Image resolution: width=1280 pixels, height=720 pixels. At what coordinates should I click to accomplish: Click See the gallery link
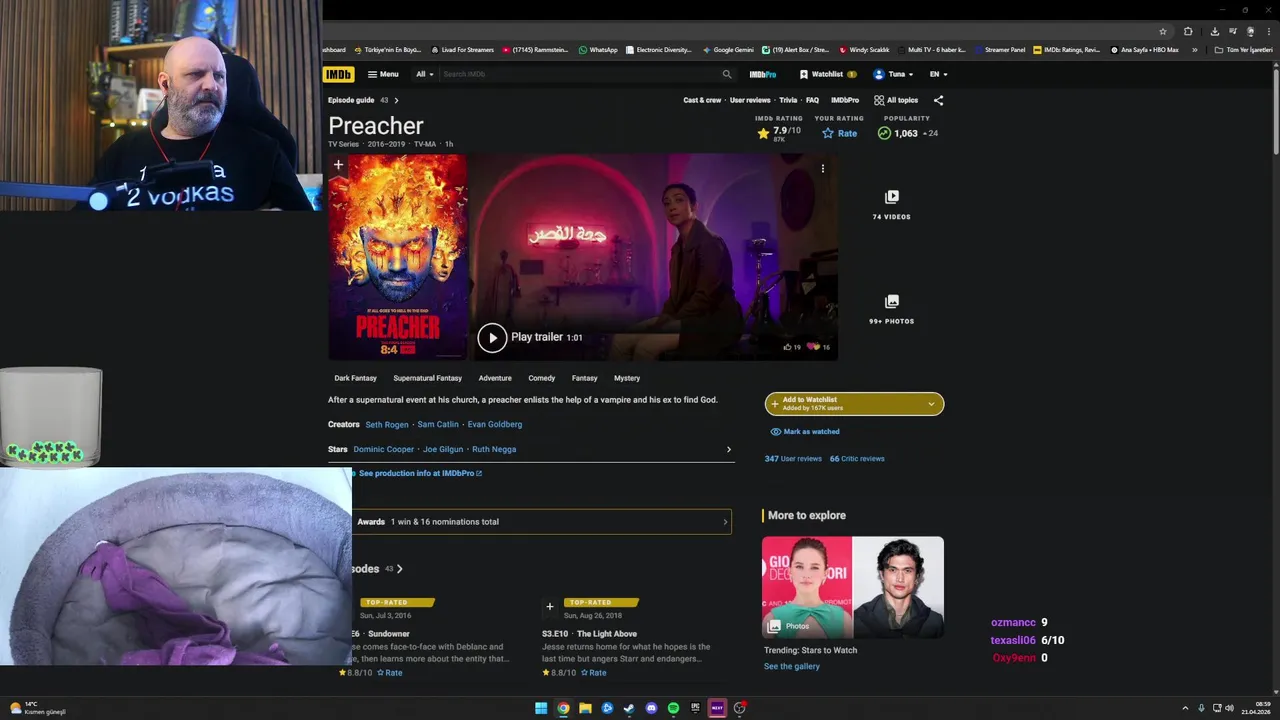pyautogui.click(x=792, y=666)
